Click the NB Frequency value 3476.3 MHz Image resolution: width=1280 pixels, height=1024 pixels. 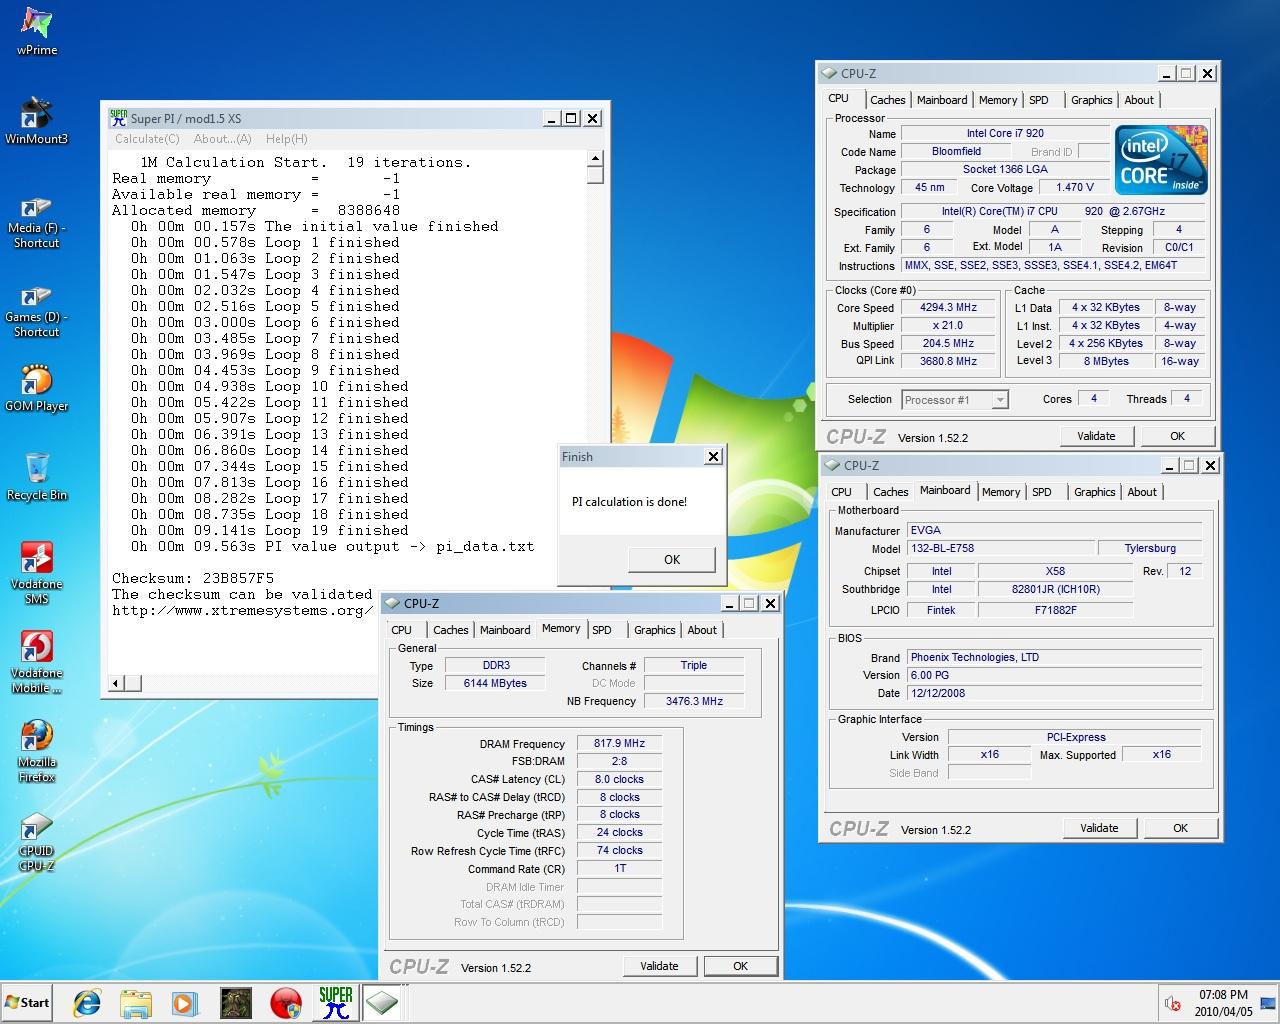tap(694, 702)
